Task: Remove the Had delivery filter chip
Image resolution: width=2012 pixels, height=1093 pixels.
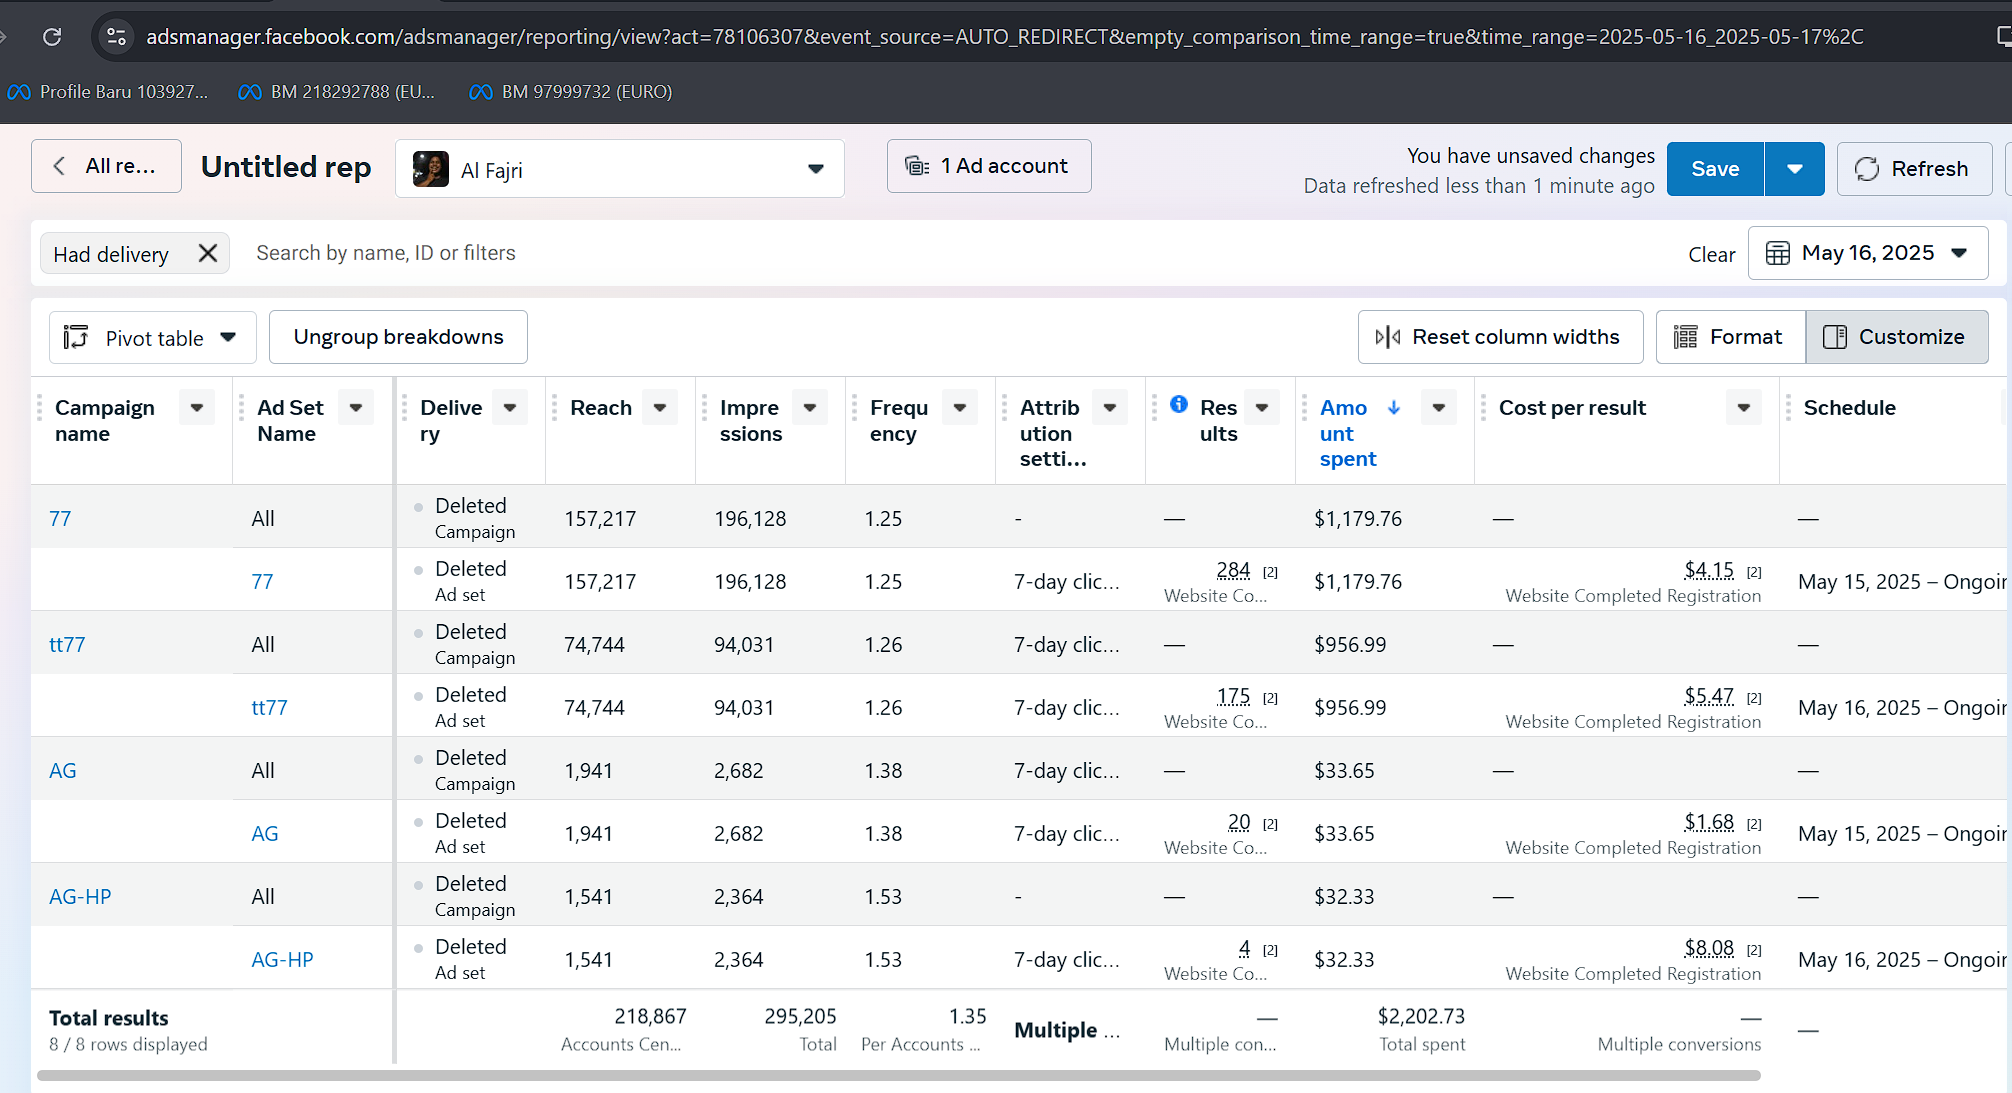Action: 207,253
